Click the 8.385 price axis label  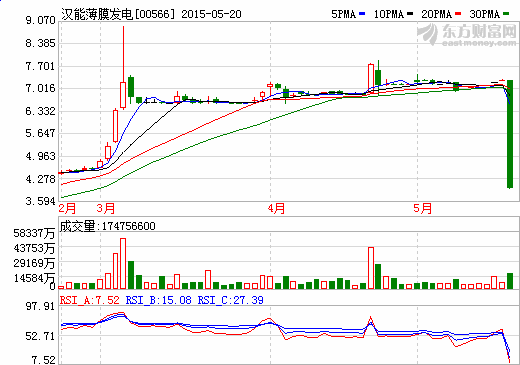tap(40, 43)
